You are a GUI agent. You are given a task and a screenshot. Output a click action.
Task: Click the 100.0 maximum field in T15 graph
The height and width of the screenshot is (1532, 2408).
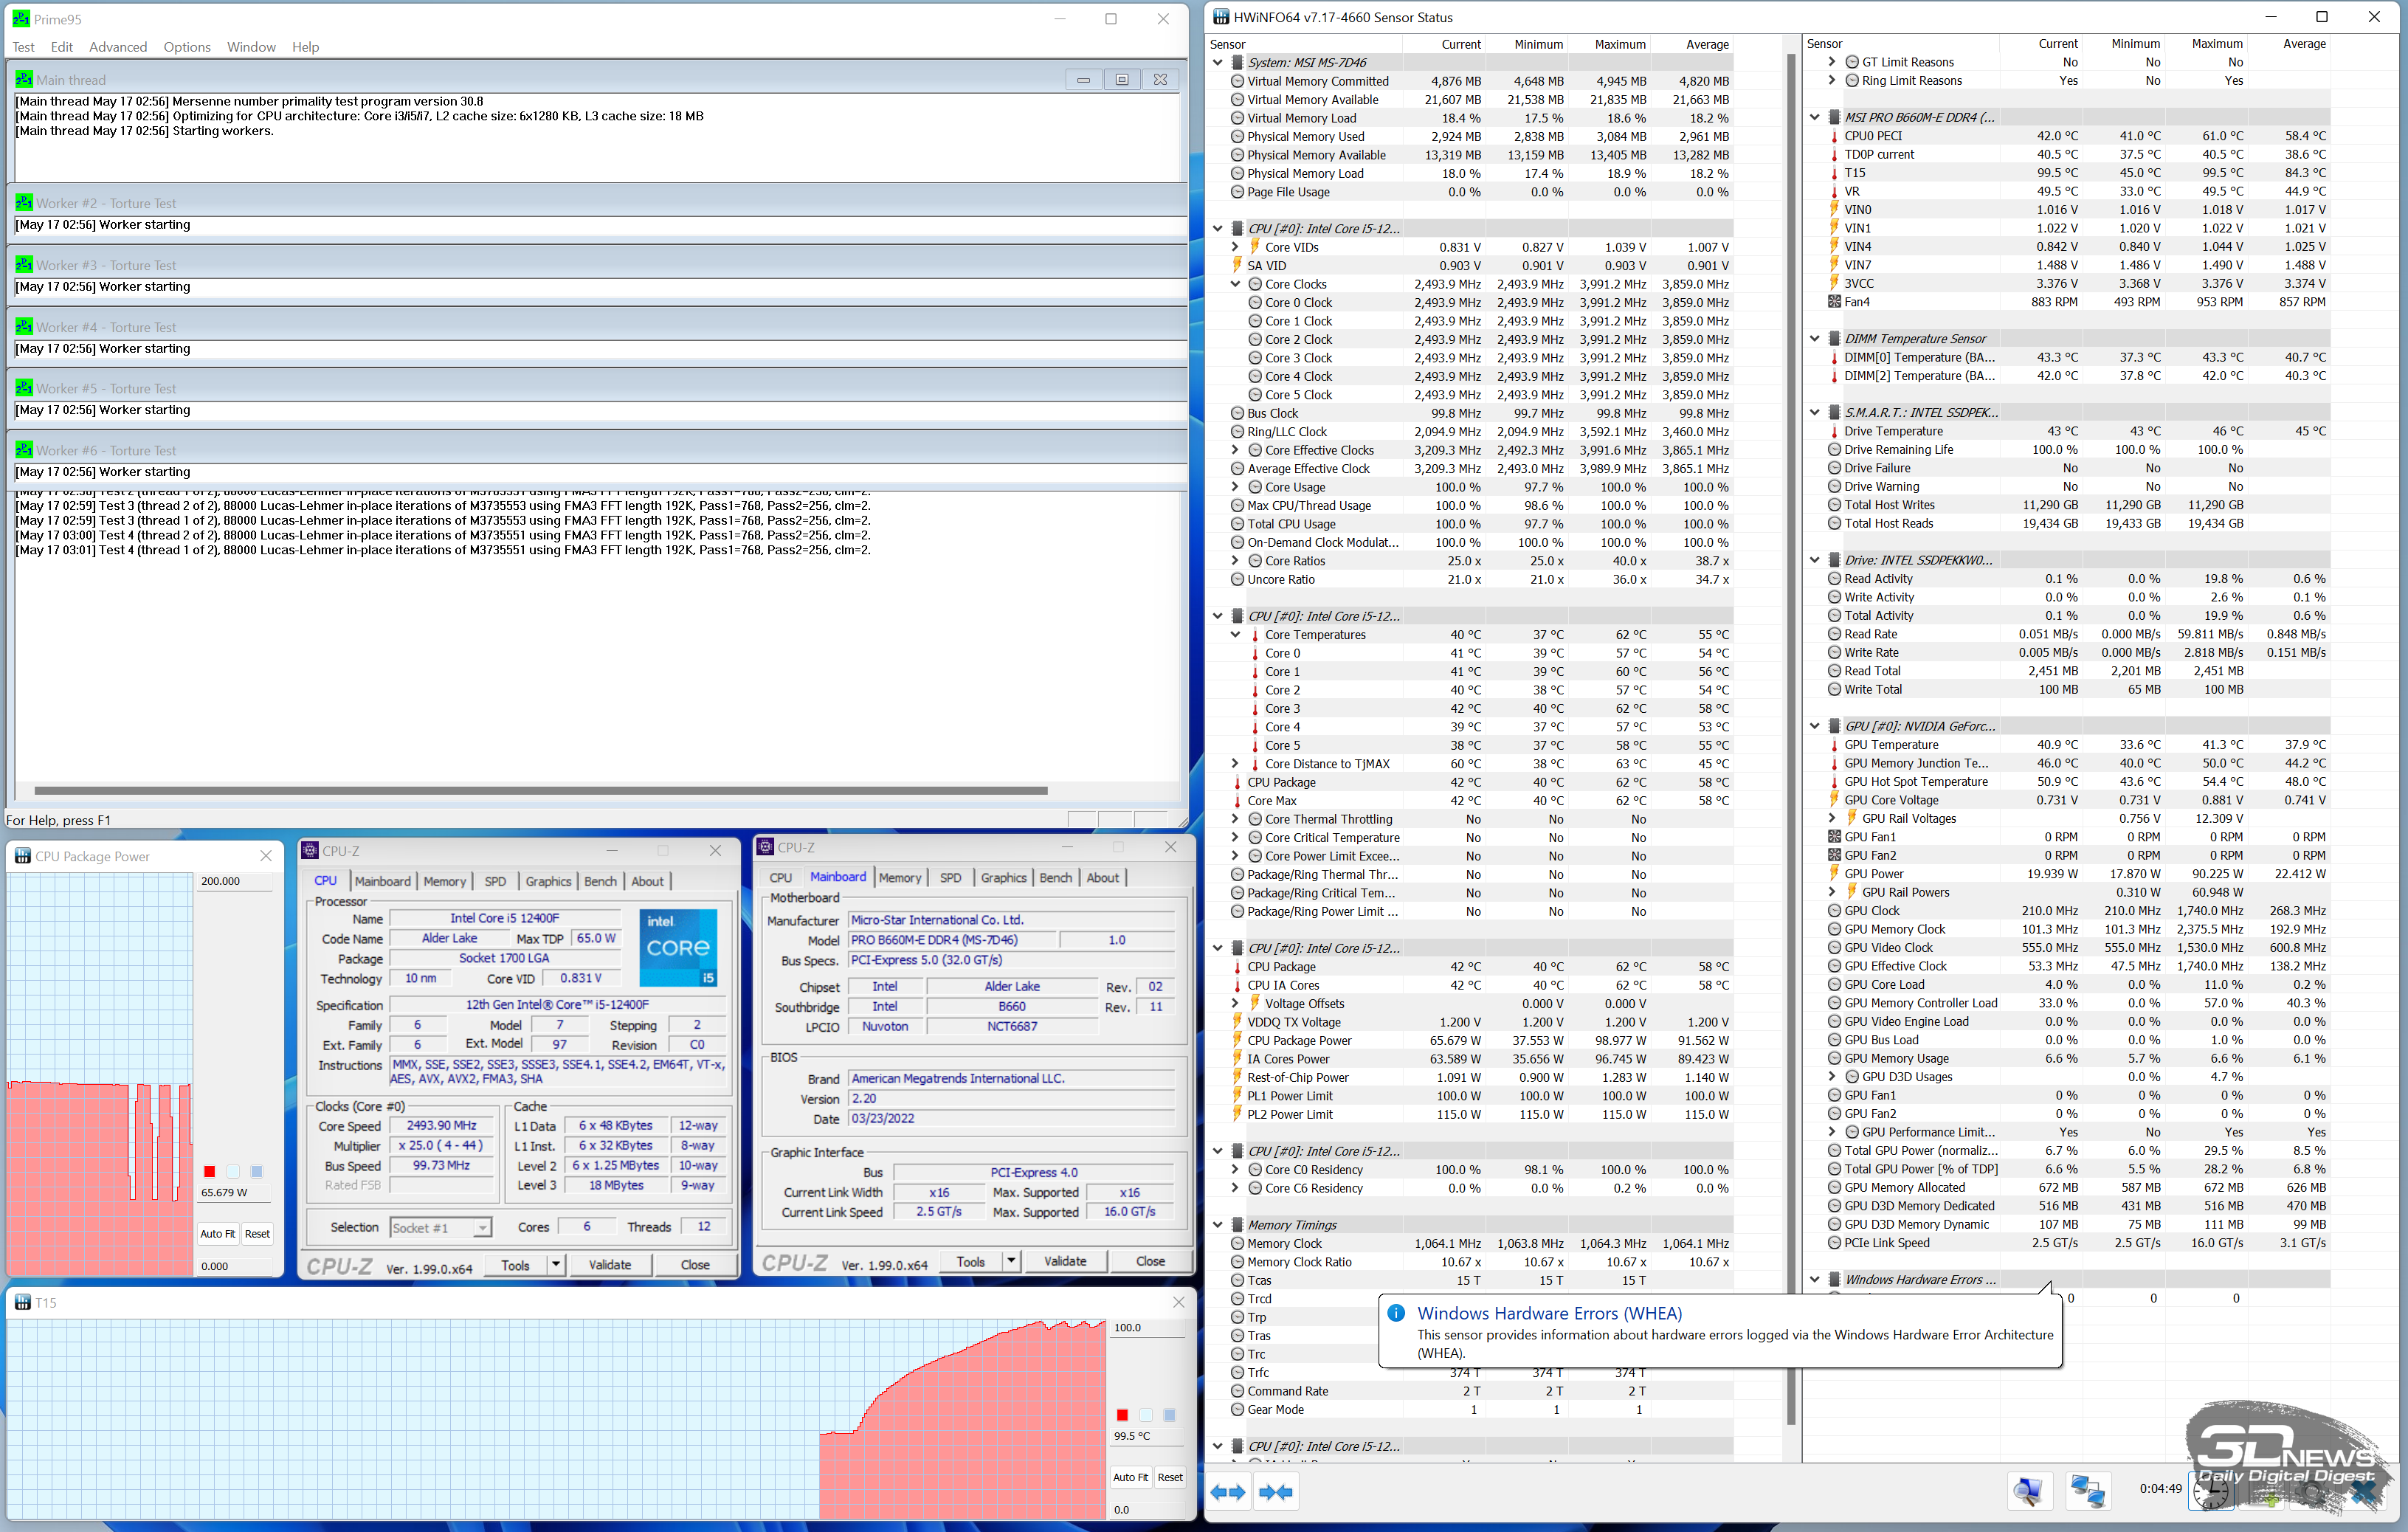pos(1148,1327)
